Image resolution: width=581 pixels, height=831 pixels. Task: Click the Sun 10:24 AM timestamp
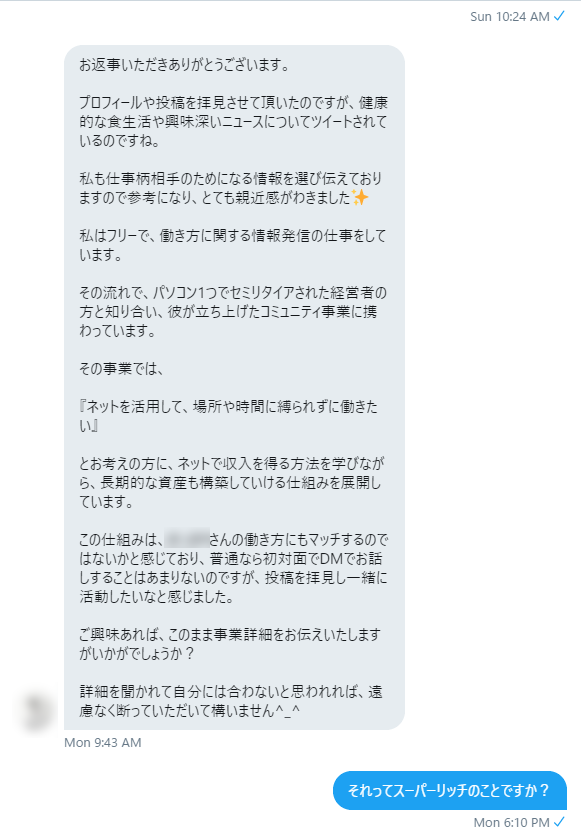(x=509, y=16)
